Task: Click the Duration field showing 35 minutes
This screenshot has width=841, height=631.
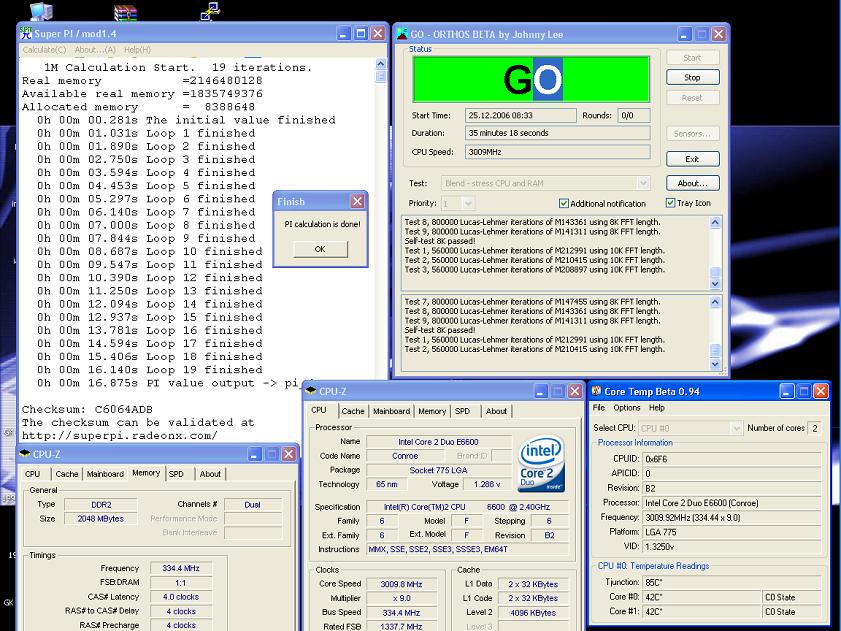Action: point(557,133)
